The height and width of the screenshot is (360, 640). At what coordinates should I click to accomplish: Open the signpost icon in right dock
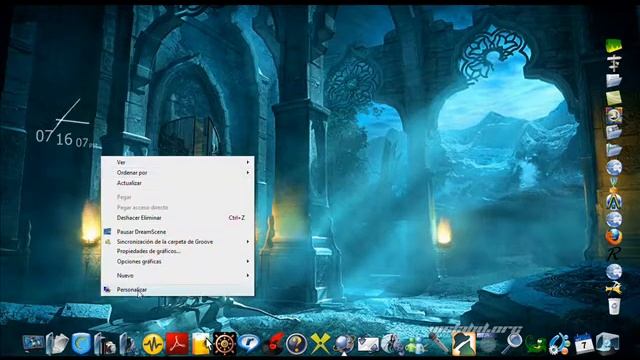(613, 63)
